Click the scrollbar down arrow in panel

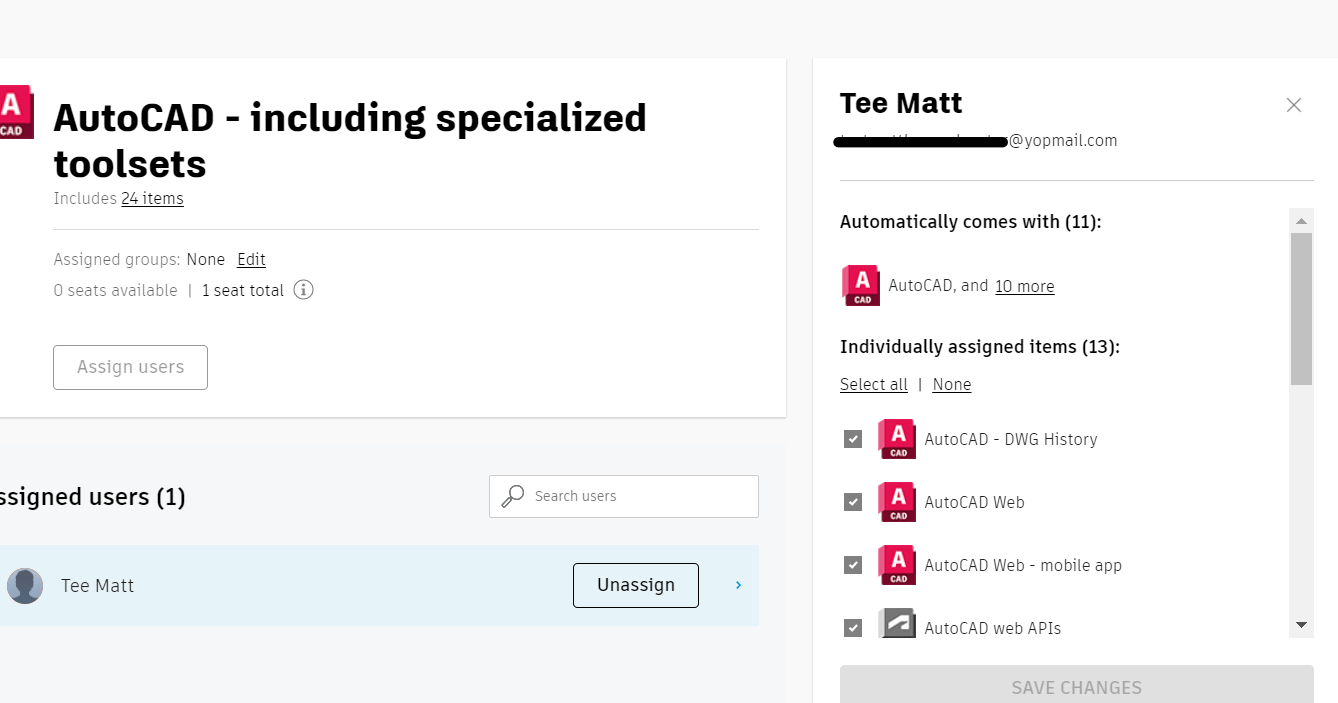(x=1301, y=625)
